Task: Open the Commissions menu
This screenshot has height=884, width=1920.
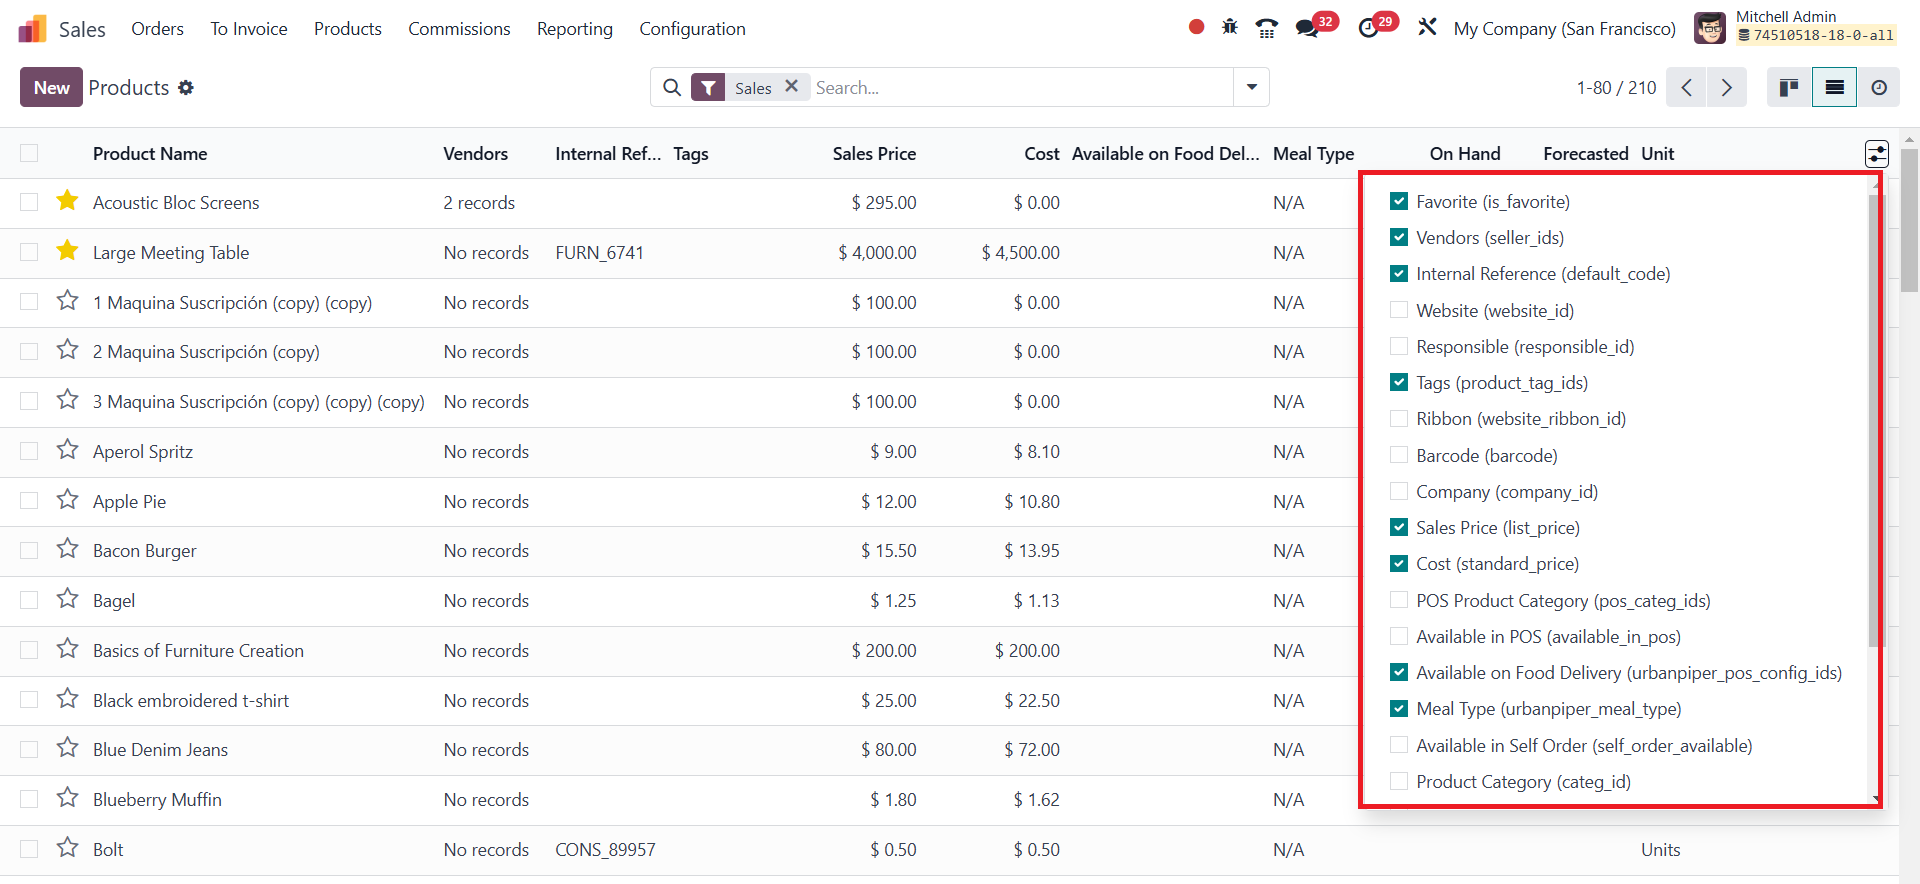Action: 459,29
